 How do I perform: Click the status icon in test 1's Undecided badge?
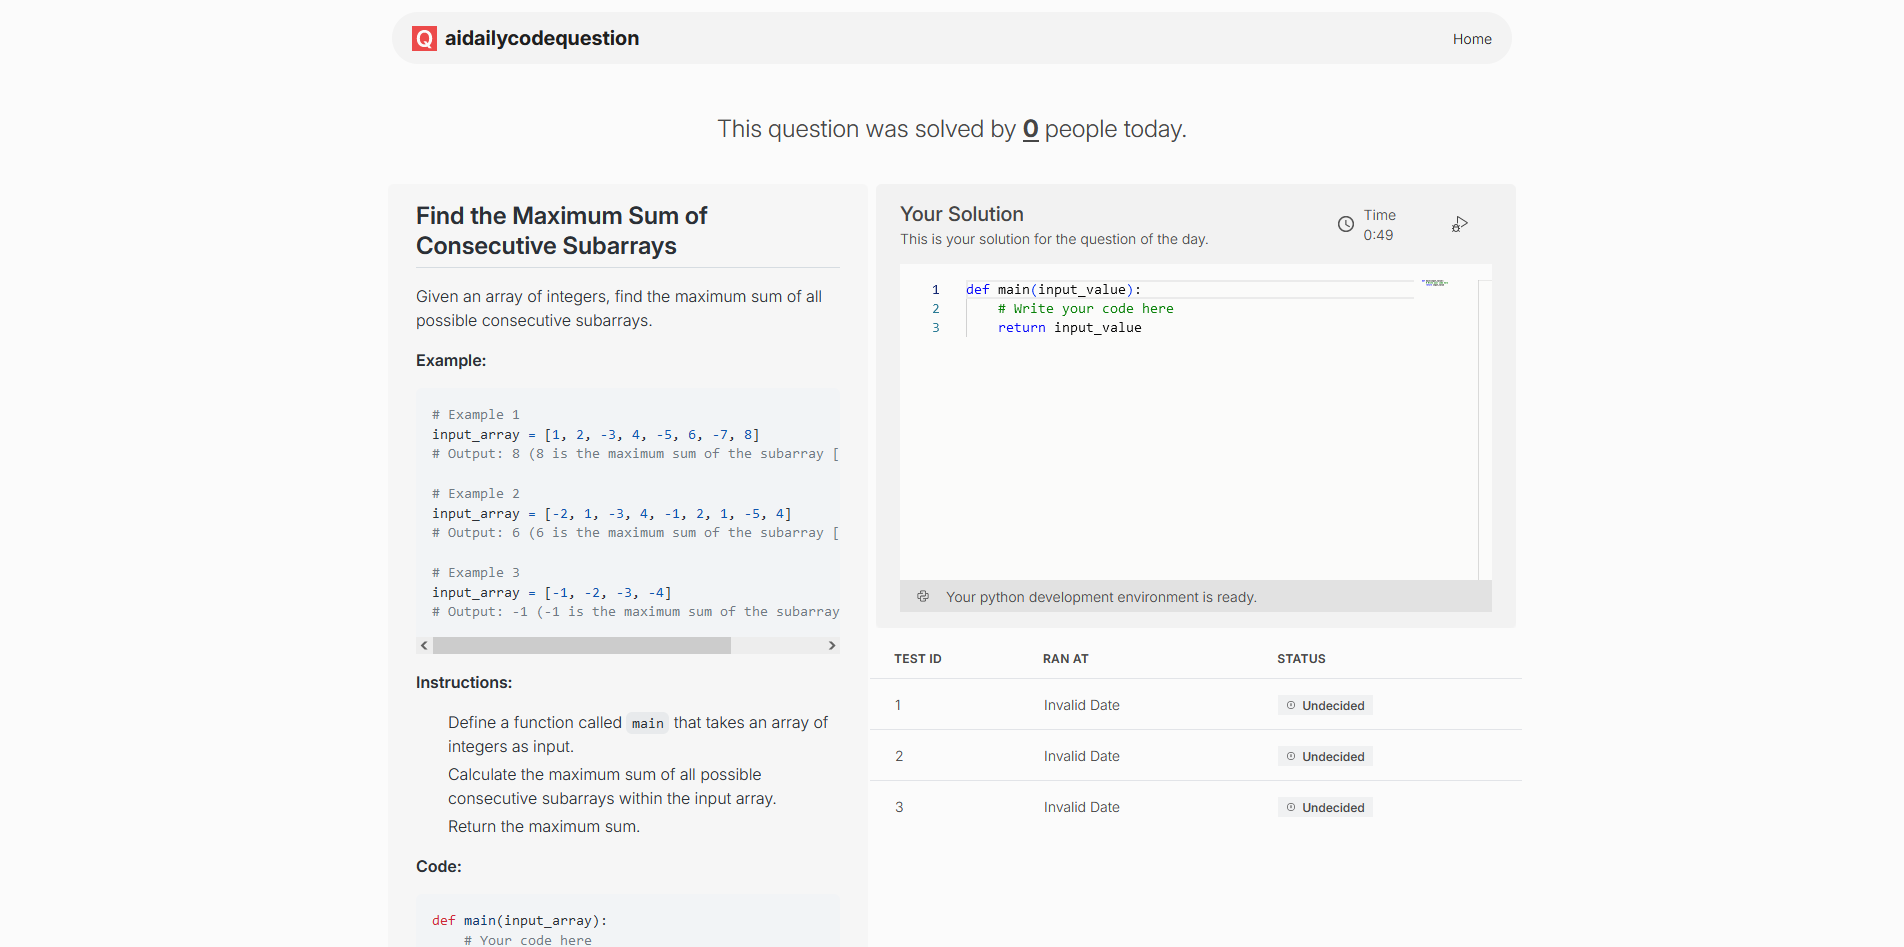pos(1291,706)
